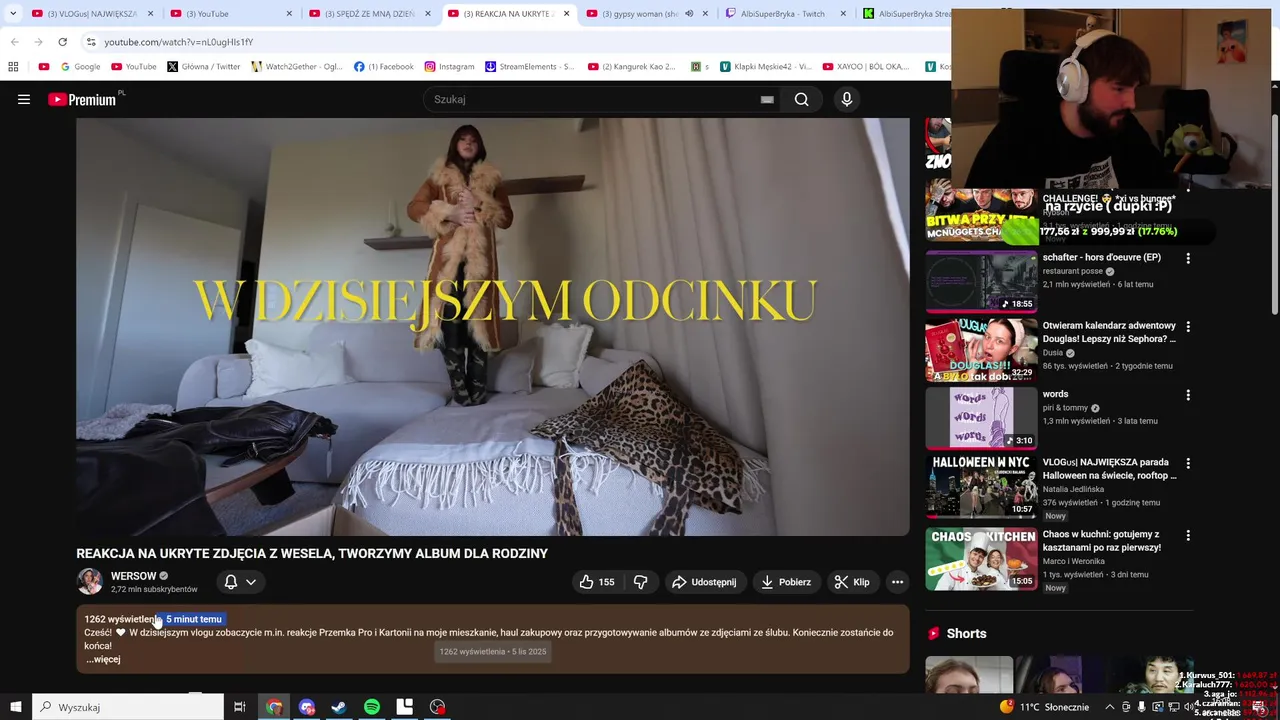The width and height of the screenshot is (1280, 720).
Task: Open the WERSOW channel avatar
Action: pos(90,581)
